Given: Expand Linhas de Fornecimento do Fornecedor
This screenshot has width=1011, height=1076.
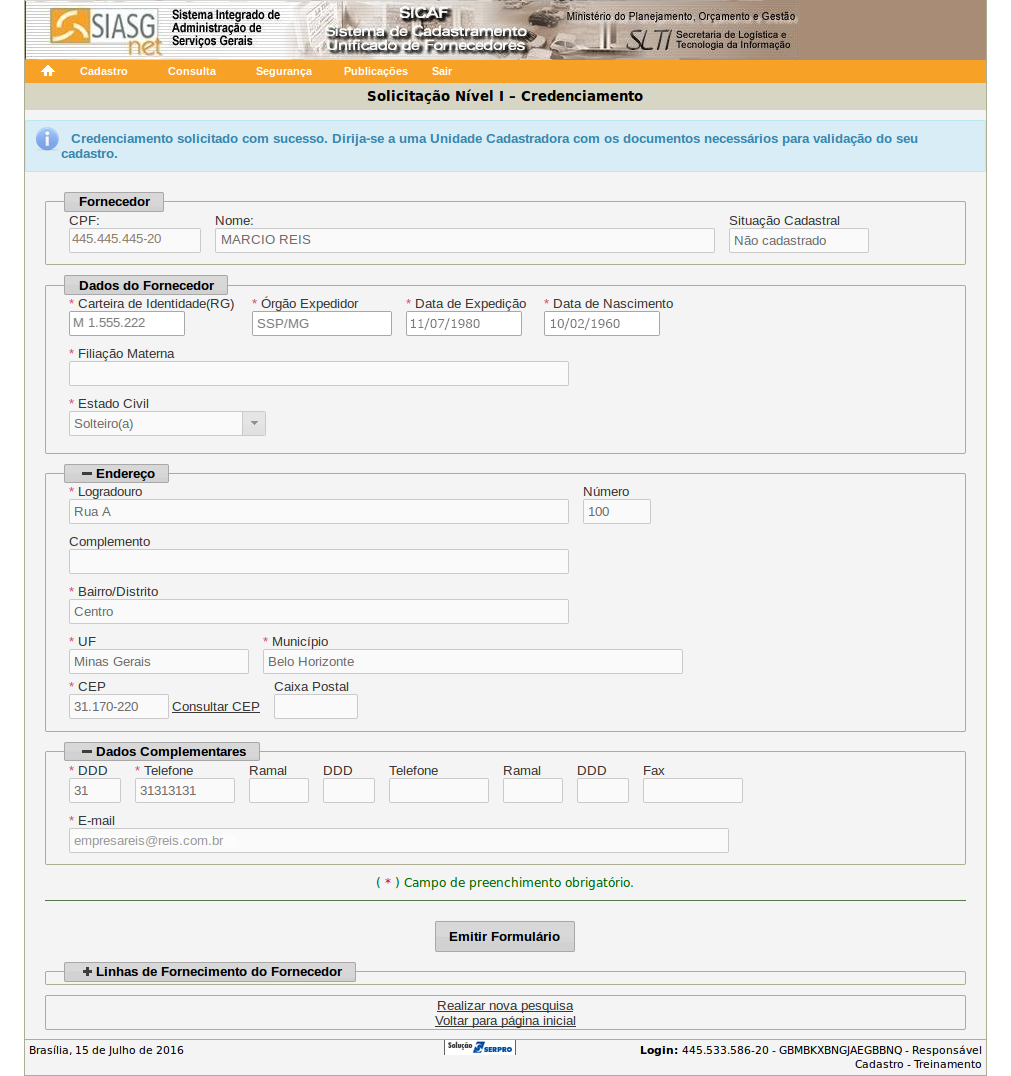Looking at the screenshot, I should (210, 972).
